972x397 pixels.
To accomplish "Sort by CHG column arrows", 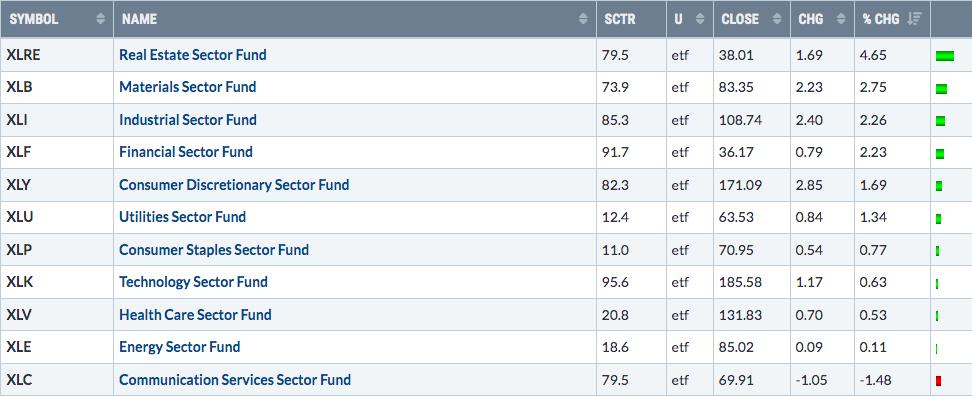I will [841, 19].
